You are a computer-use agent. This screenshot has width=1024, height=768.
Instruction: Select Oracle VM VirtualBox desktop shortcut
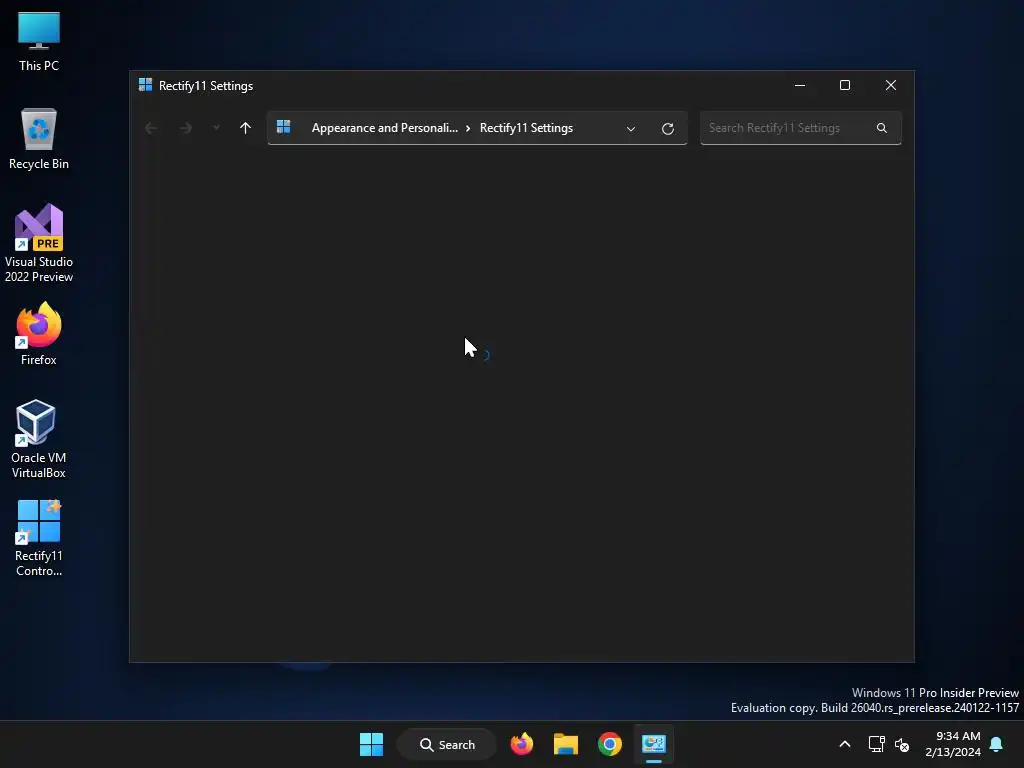(39, 439)
